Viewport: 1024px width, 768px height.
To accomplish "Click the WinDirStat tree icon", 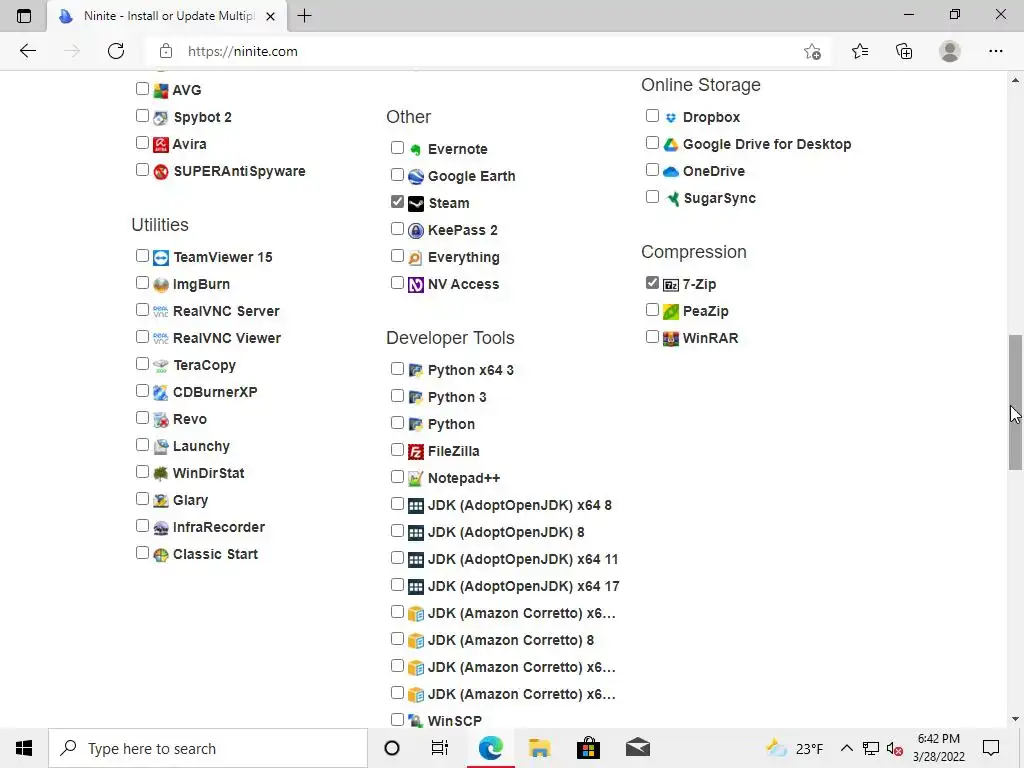I will coord(161,473).
